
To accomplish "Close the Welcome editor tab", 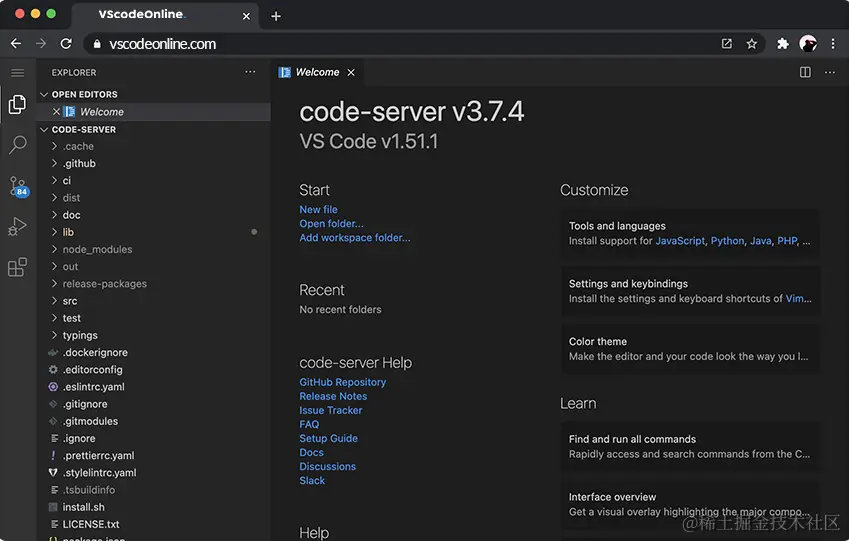I will click(x=351, y=73).
